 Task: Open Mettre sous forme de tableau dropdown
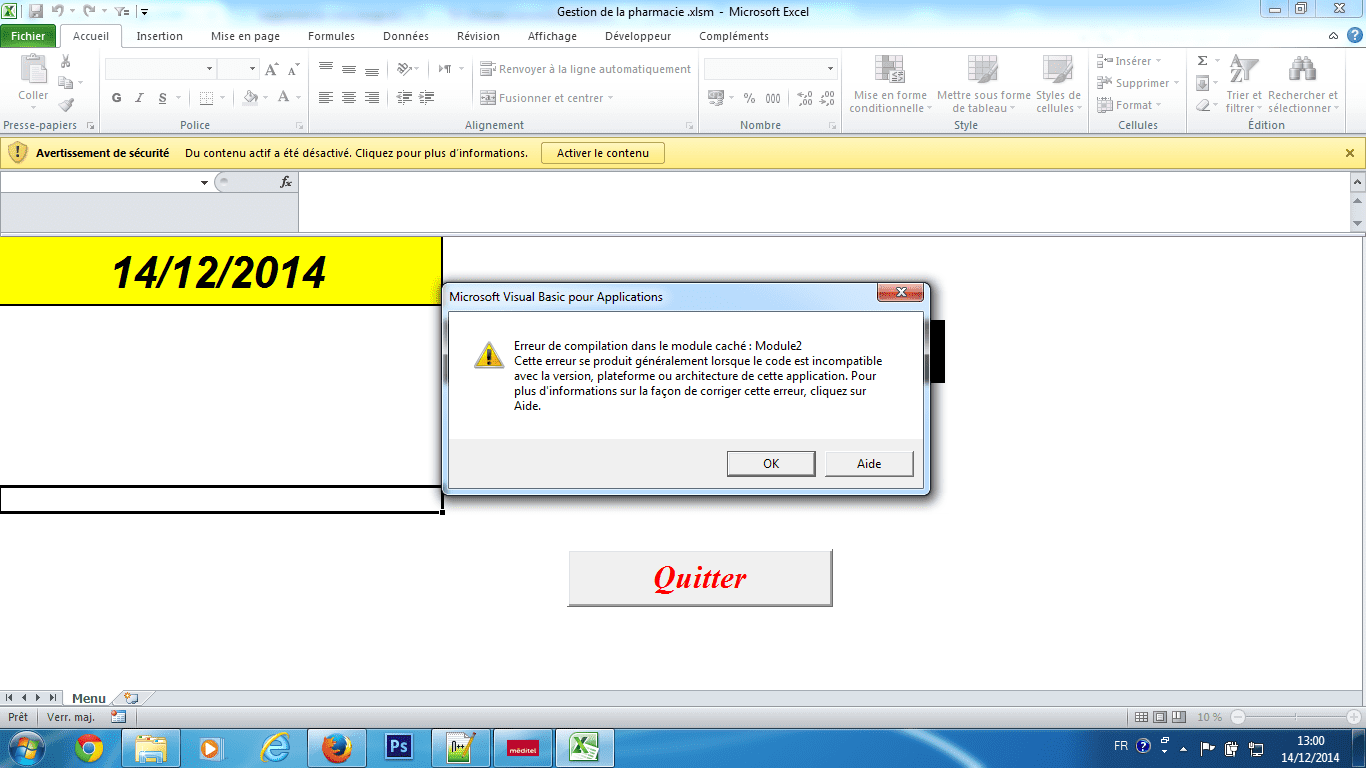coord(983,84)
